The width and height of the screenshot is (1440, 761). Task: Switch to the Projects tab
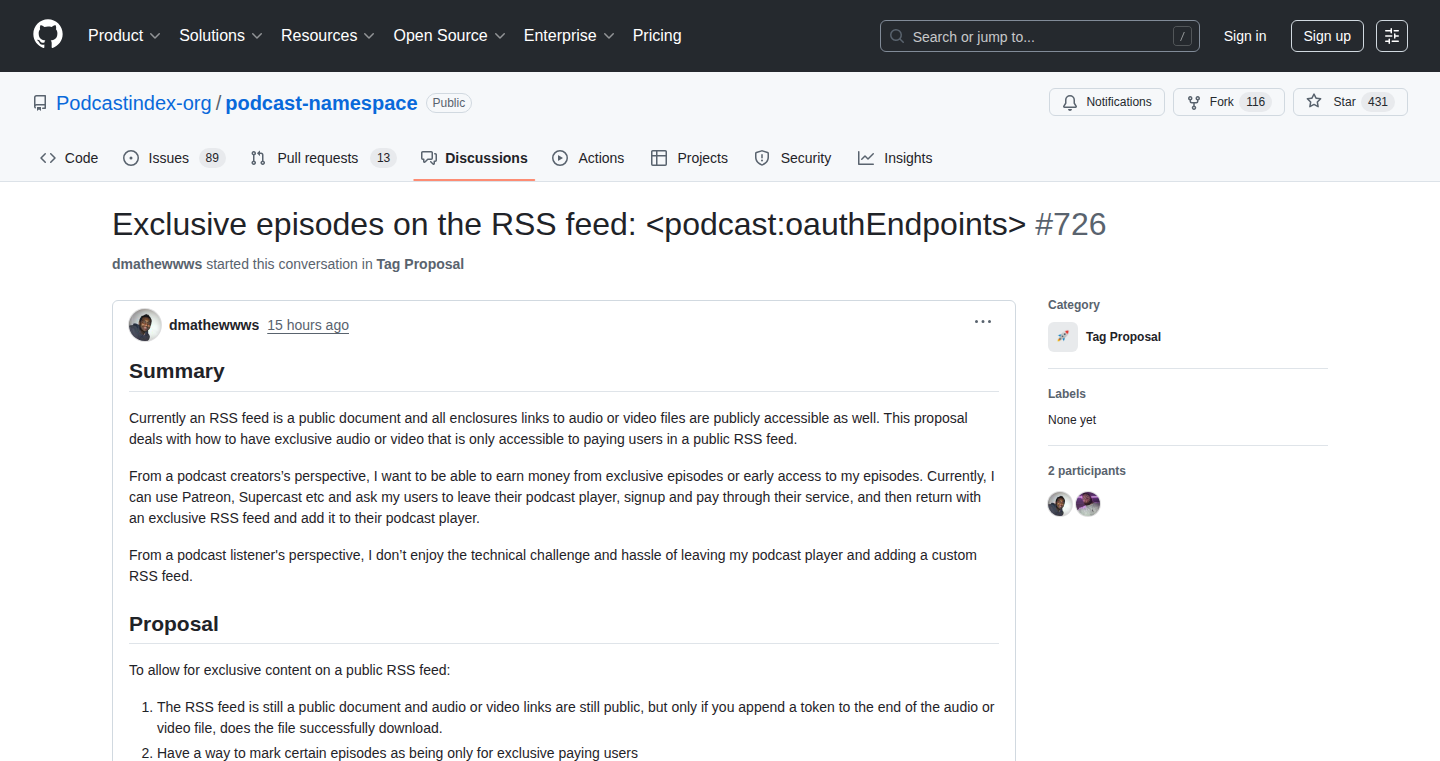coord(689,158)
